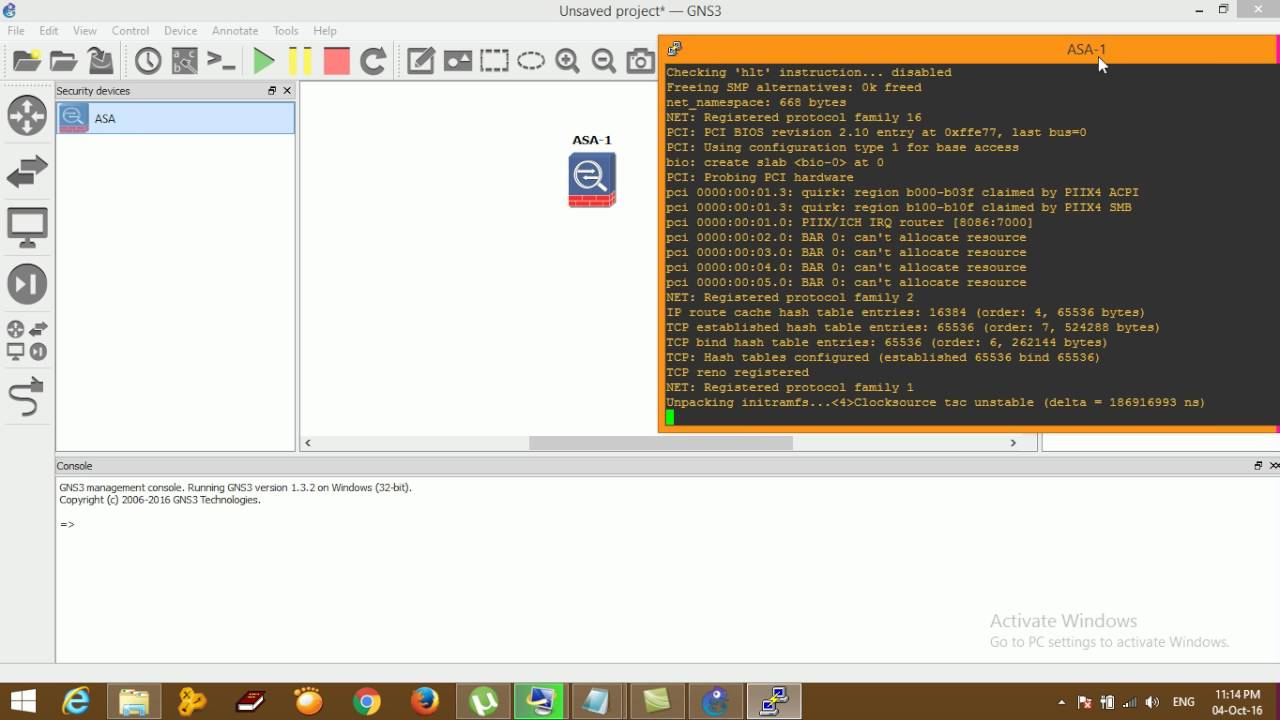
Task: Click canvas scrollbar left arrow
Action: [x=307, y=443]
